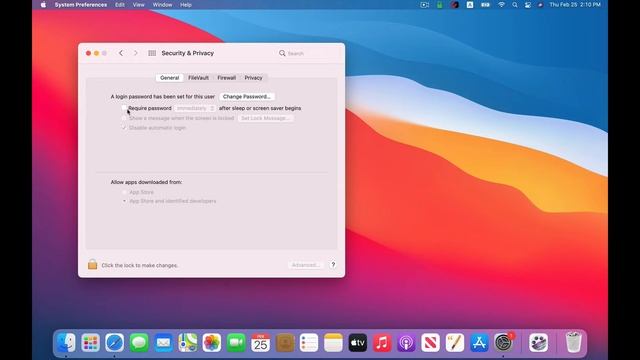Launch FaceTime from the Dock

point(236,342)
